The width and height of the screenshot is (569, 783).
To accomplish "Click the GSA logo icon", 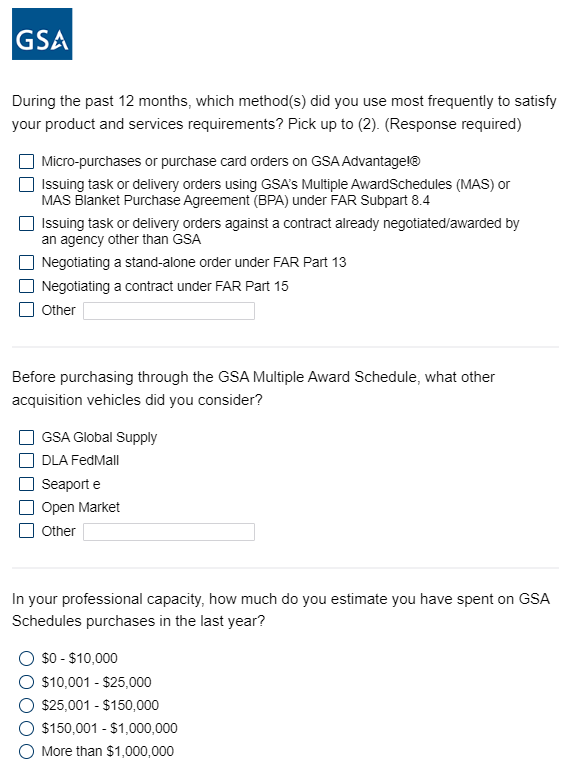I will [x=42, y=34].
